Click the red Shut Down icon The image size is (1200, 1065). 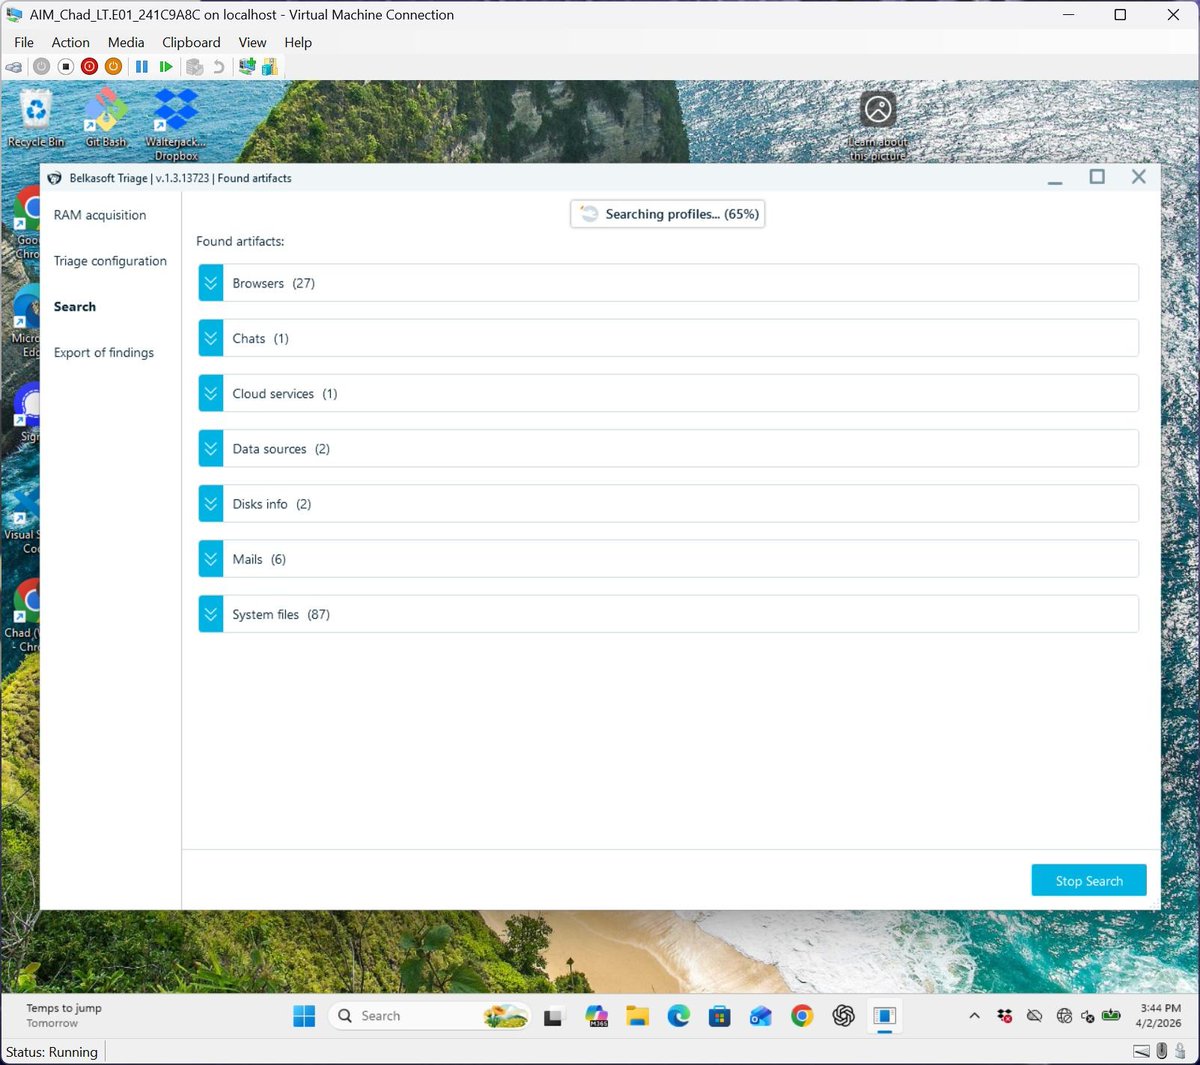tap(89, 67)
